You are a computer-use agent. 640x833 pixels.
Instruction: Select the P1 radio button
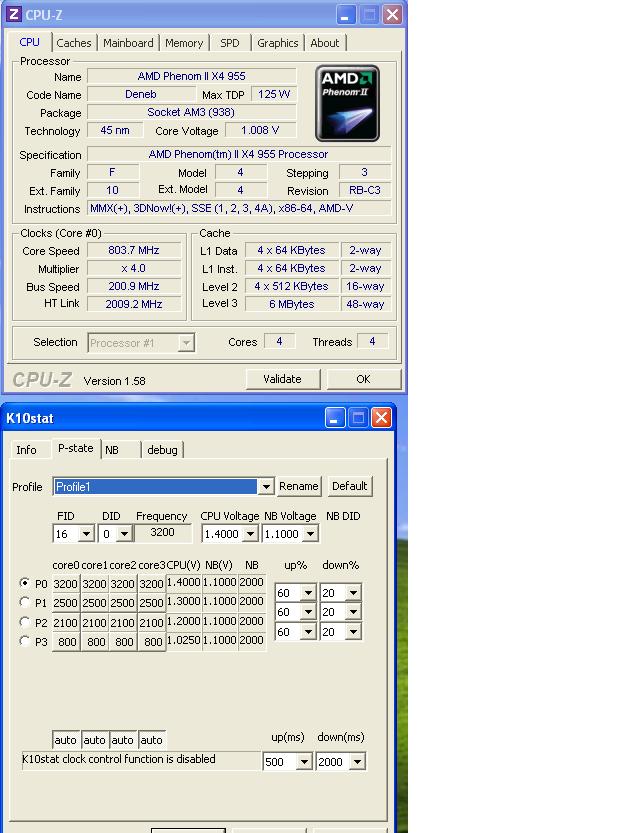(24, 602)
